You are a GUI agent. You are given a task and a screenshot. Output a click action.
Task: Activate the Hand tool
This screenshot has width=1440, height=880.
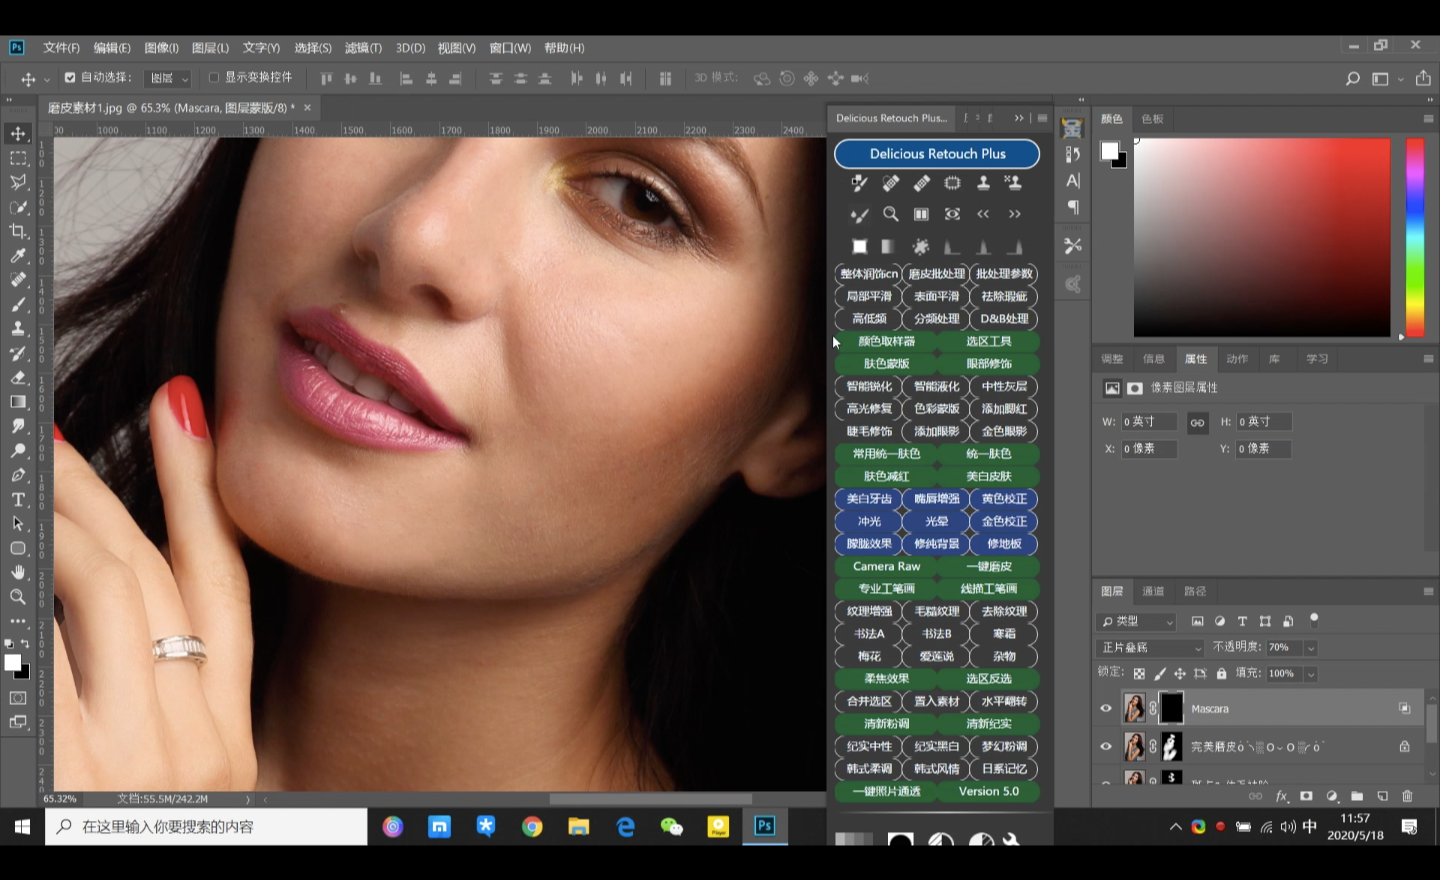click(x=18, y=572)
